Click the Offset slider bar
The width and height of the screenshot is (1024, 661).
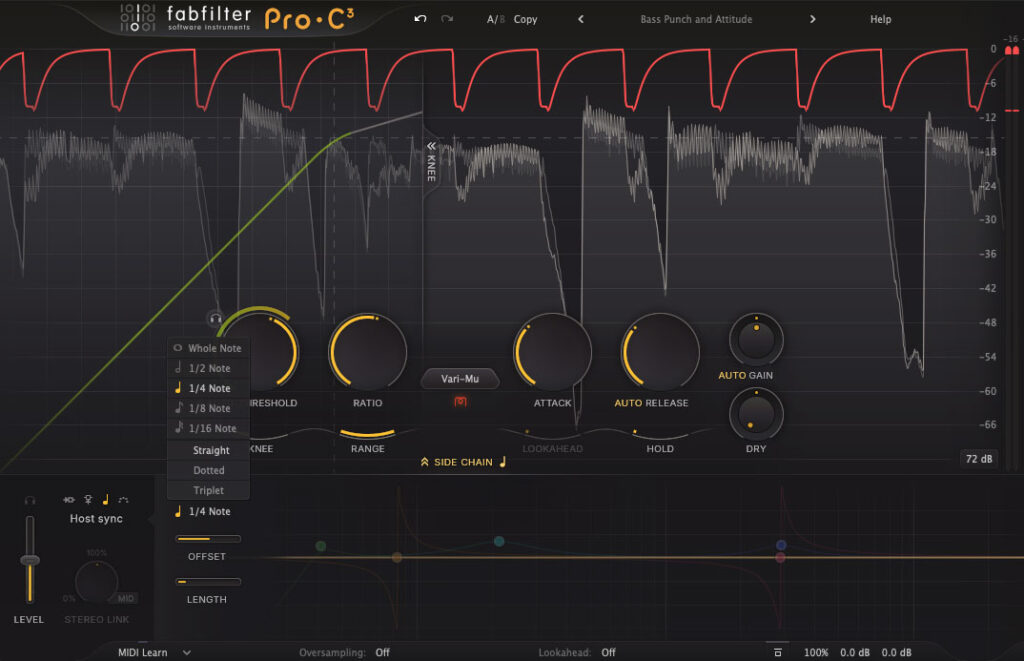(208, 539)
